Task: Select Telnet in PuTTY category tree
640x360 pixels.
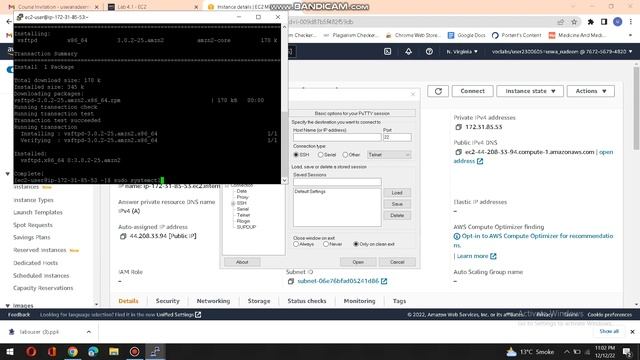Action: (x=243, y=215)
